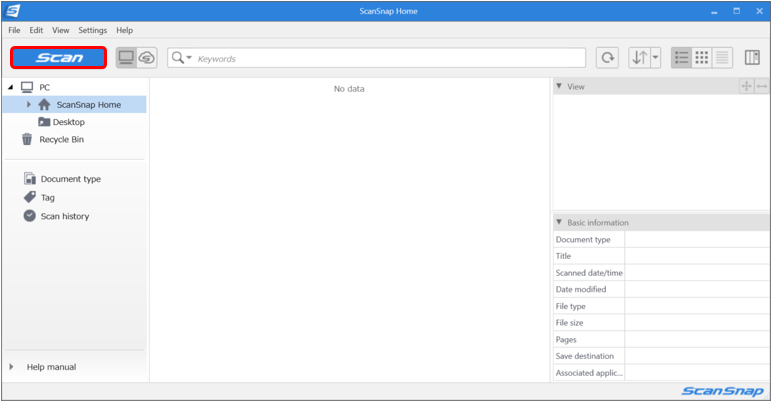Minimize the ScanSnap Home window
This screenshot has height=401, width=772.
(x=714, y=11)
